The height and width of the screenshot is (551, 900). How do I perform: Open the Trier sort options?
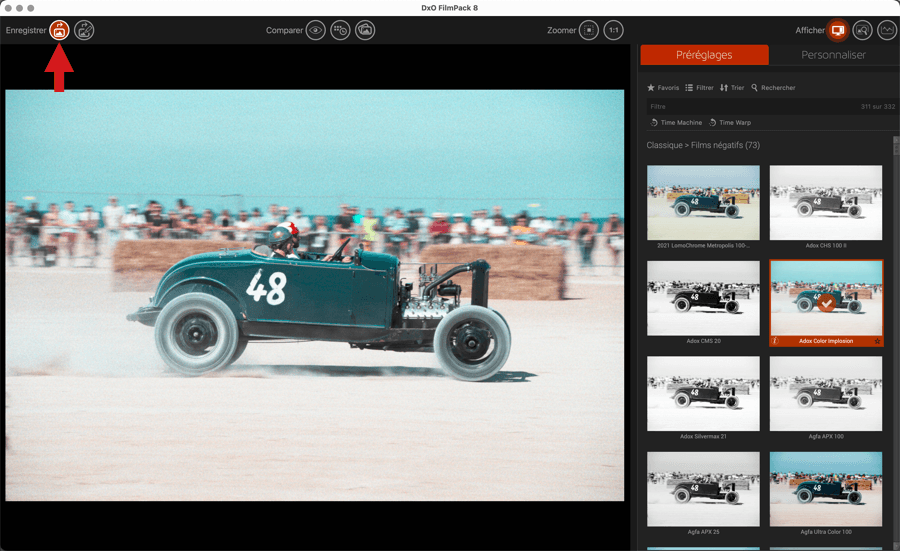[x=732, y=88]
